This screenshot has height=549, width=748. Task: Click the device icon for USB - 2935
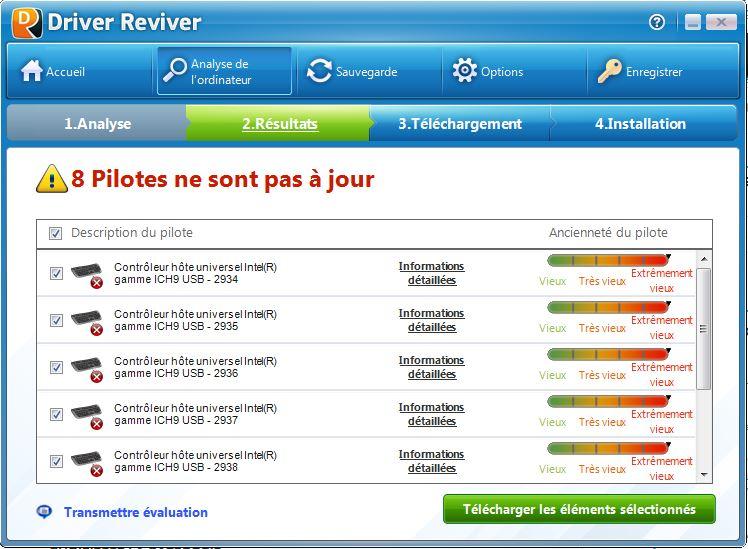[x=87, y=322]
